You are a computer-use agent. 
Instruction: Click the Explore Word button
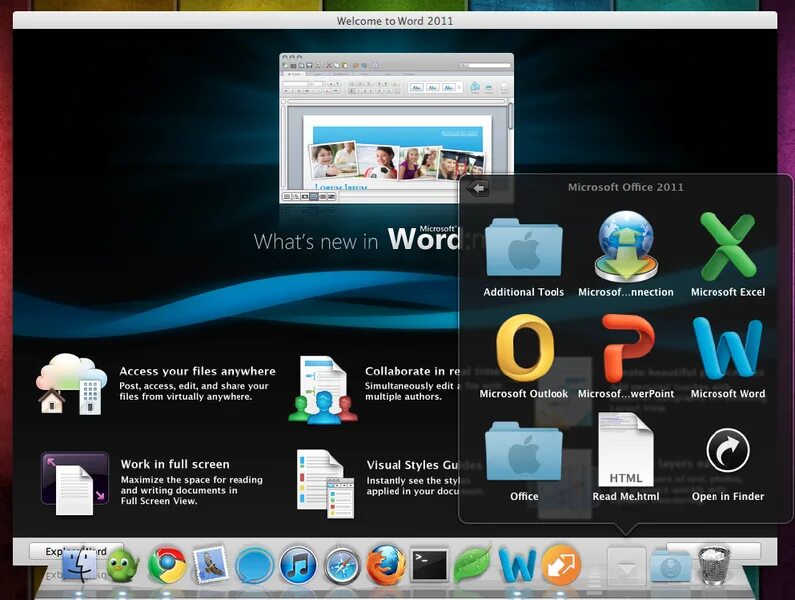[x=76, y=551]
